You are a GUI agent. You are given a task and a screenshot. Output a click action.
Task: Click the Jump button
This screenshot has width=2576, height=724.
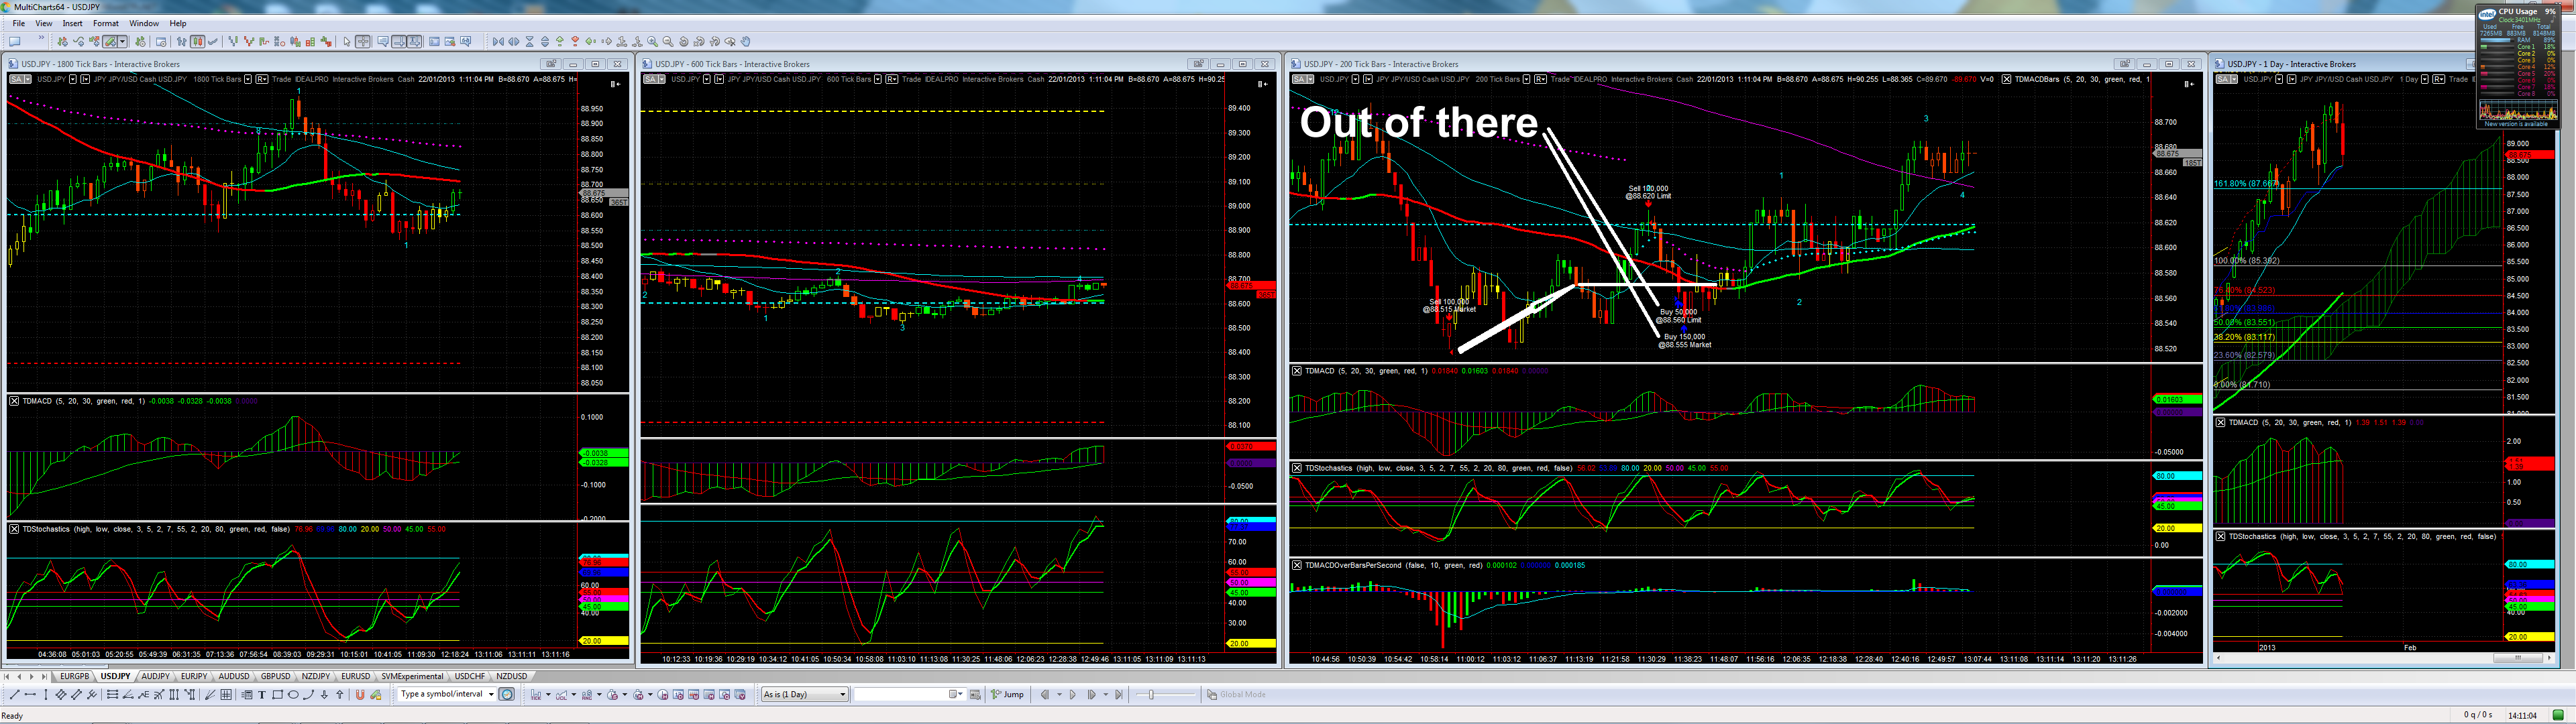click(1009, 695)
